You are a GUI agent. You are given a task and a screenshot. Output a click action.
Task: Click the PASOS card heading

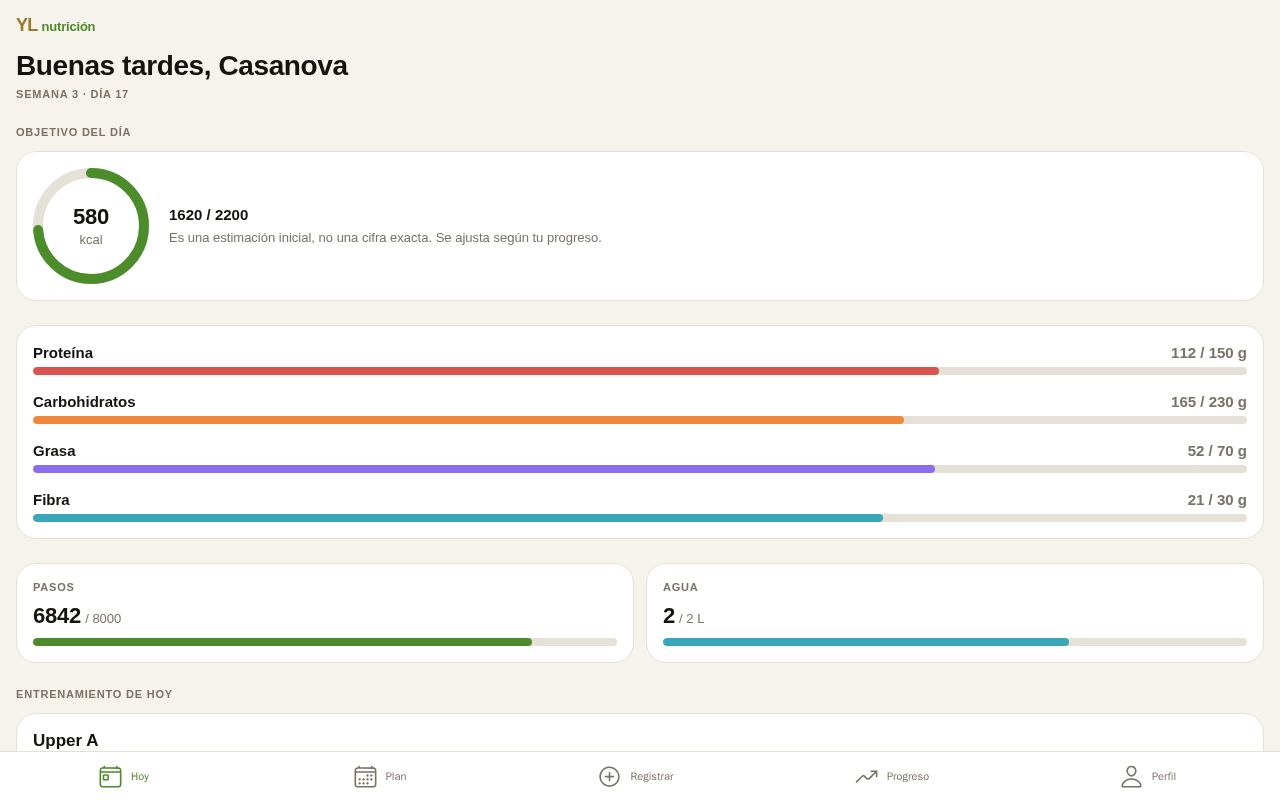click(54, 587)
